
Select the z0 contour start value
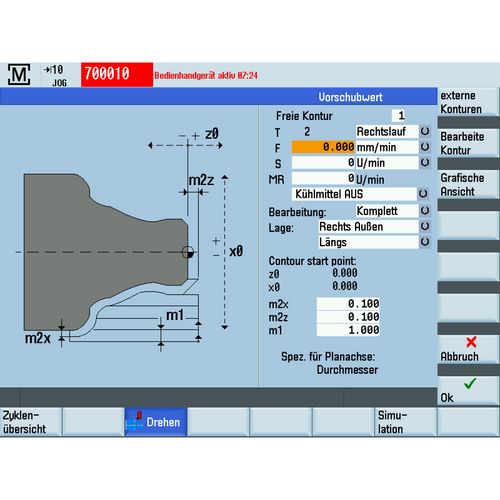(345, 273)
